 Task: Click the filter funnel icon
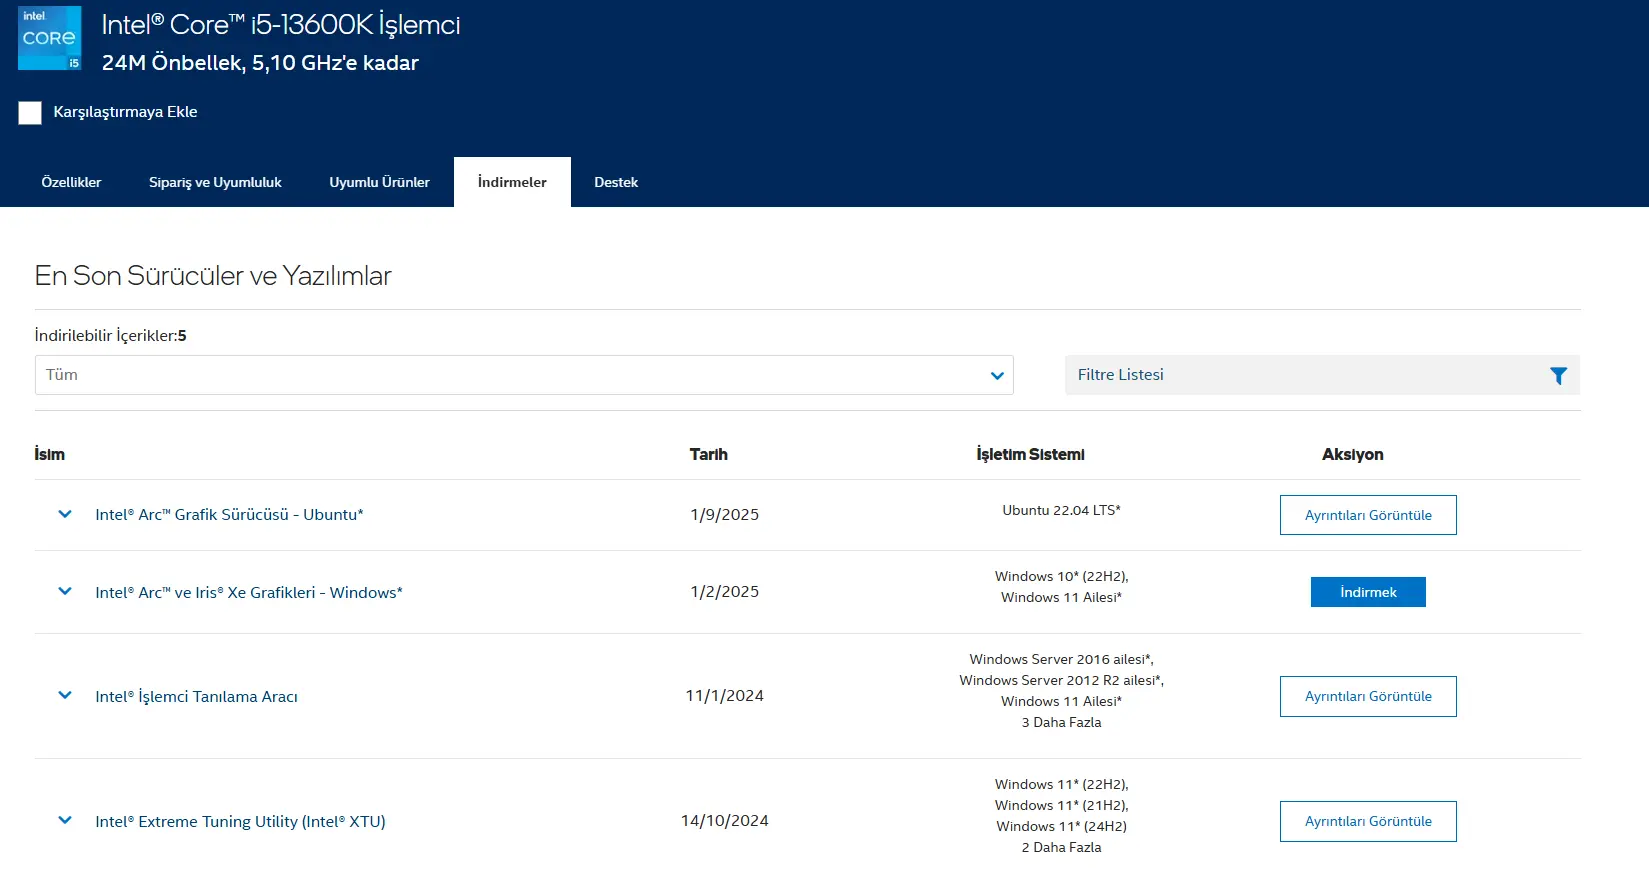(1558, 375)
